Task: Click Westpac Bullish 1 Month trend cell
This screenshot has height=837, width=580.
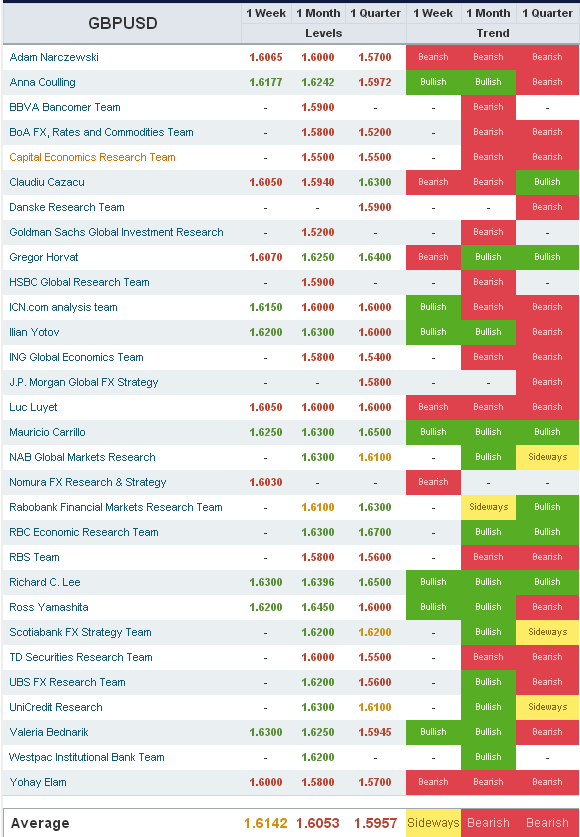Action: pos(488,757)
